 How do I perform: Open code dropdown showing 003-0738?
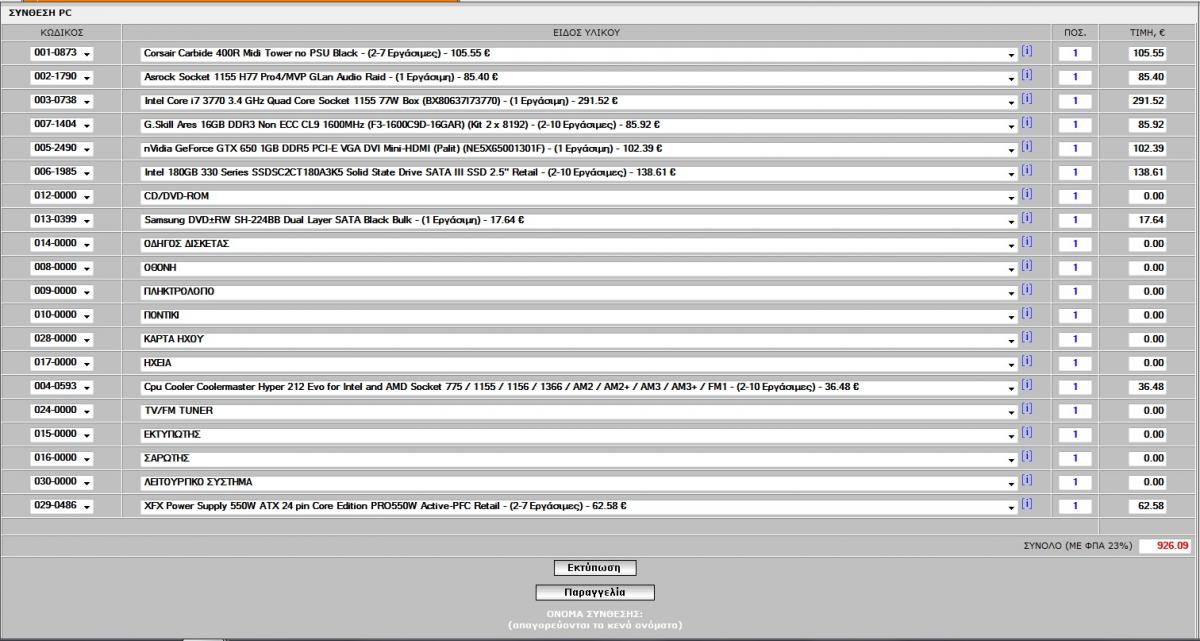tap(61, 101)
